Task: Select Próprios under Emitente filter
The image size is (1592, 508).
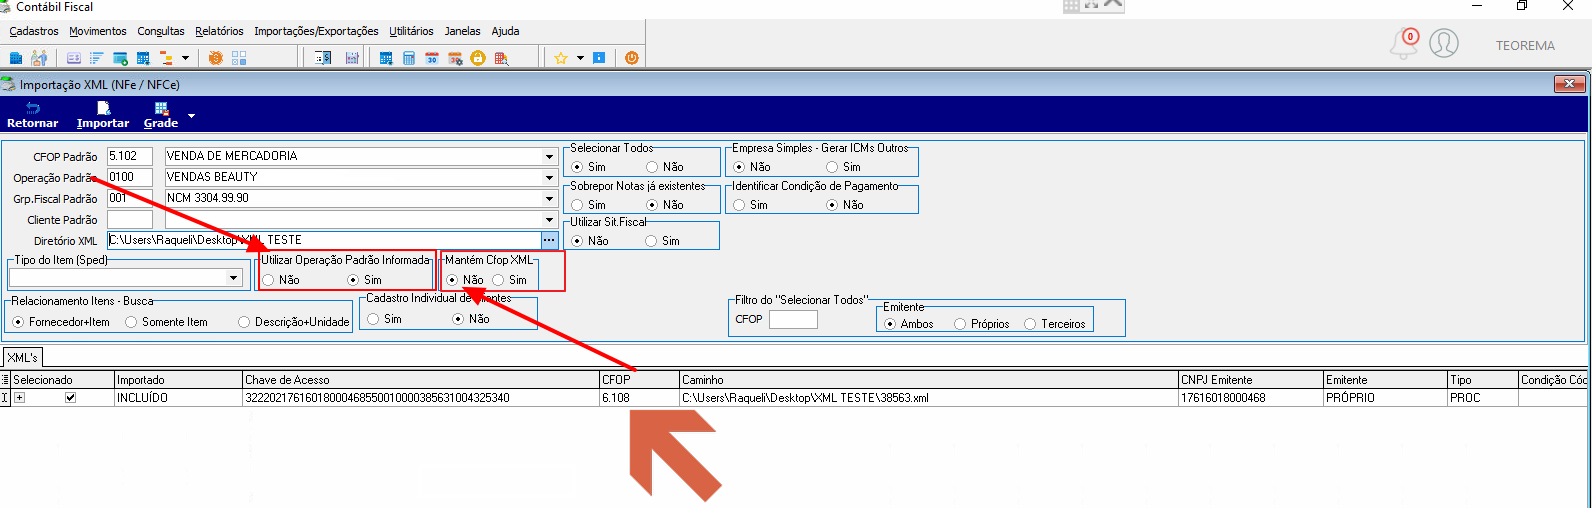Action: [x=960, y=324]
